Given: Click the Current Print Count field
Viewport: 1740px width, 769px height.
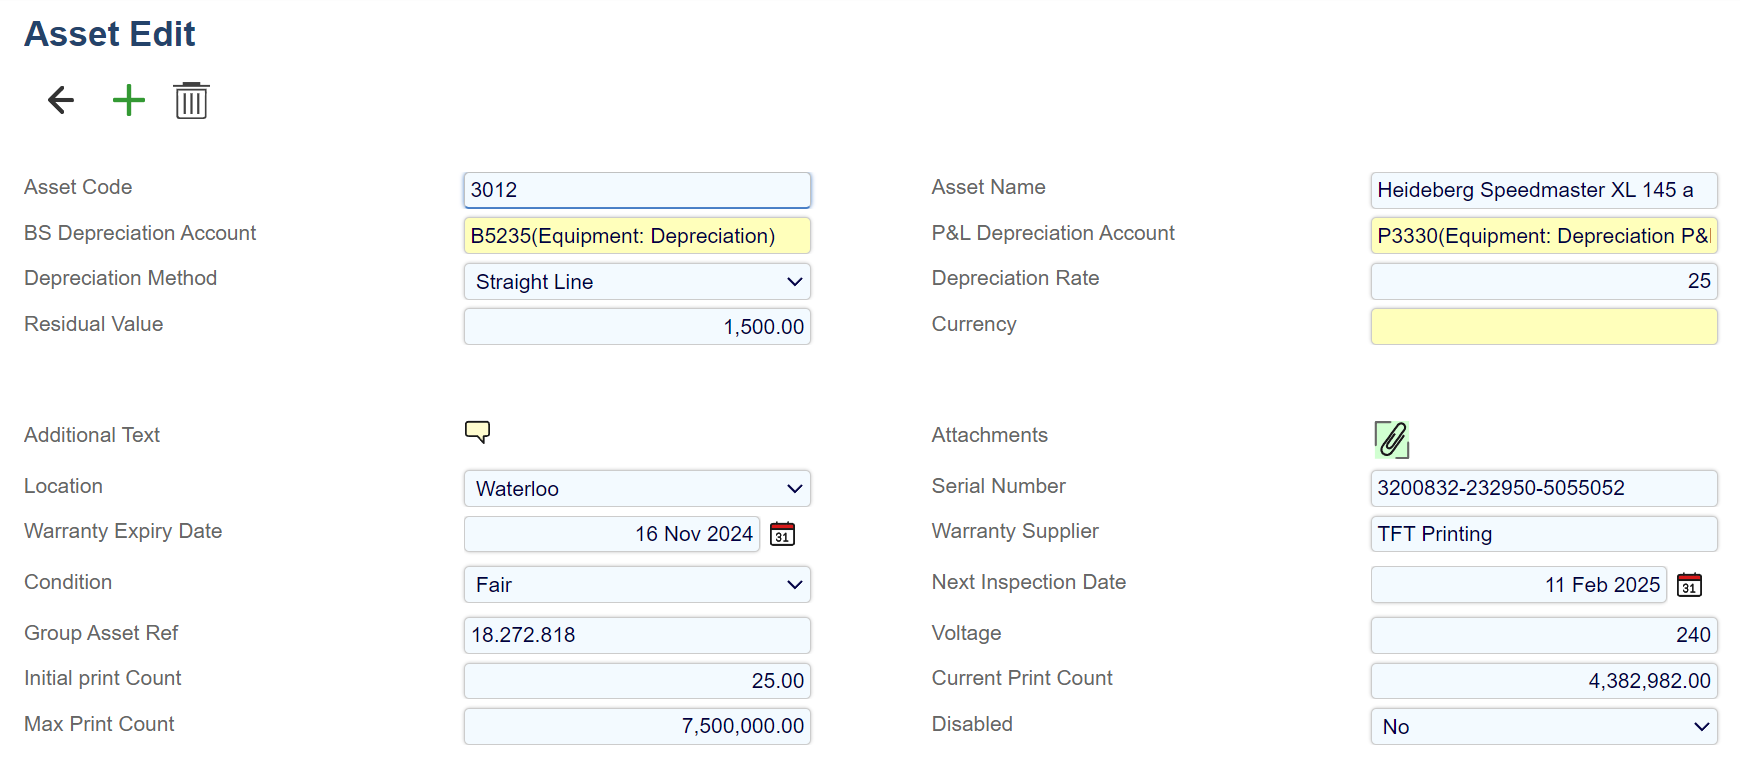Looking at the screenshot, I should click(x=1543, y=681).
